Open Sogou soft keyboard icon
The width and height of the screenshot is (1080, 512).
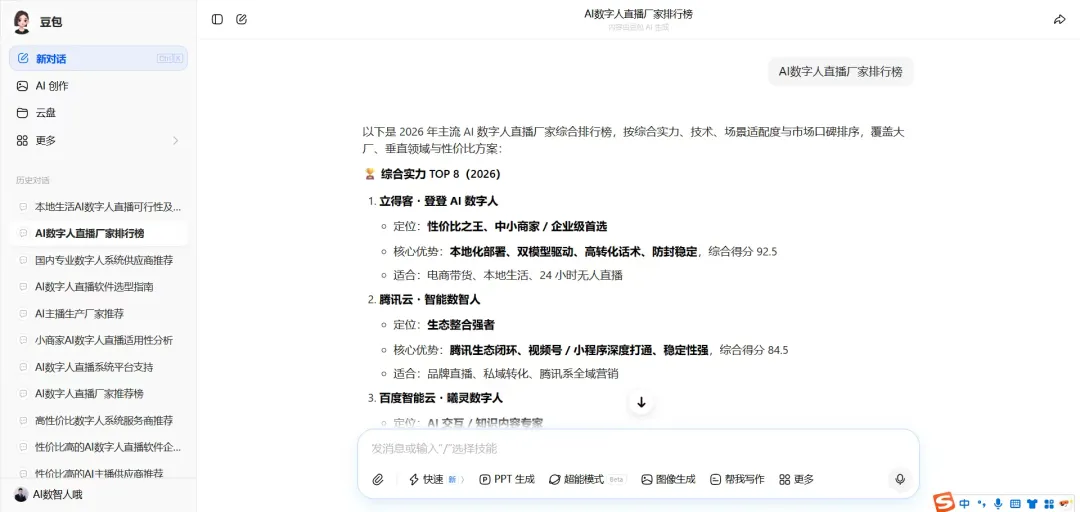pyautogui.click(x=1015, y=503)
